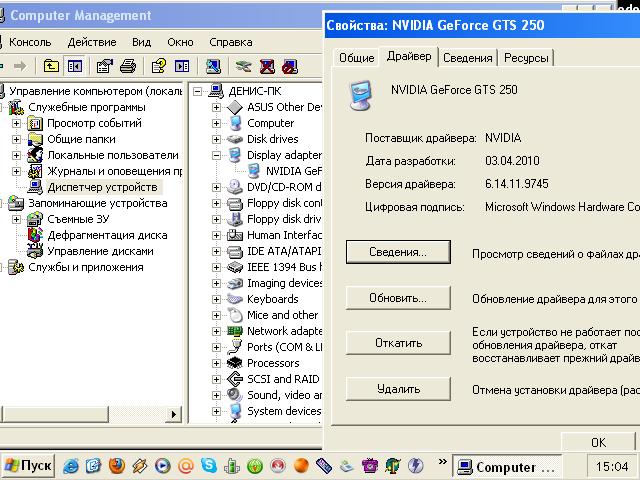Viewport: 640px width, 480px height.
Task: Open the Действие menu
Action: 92,42
